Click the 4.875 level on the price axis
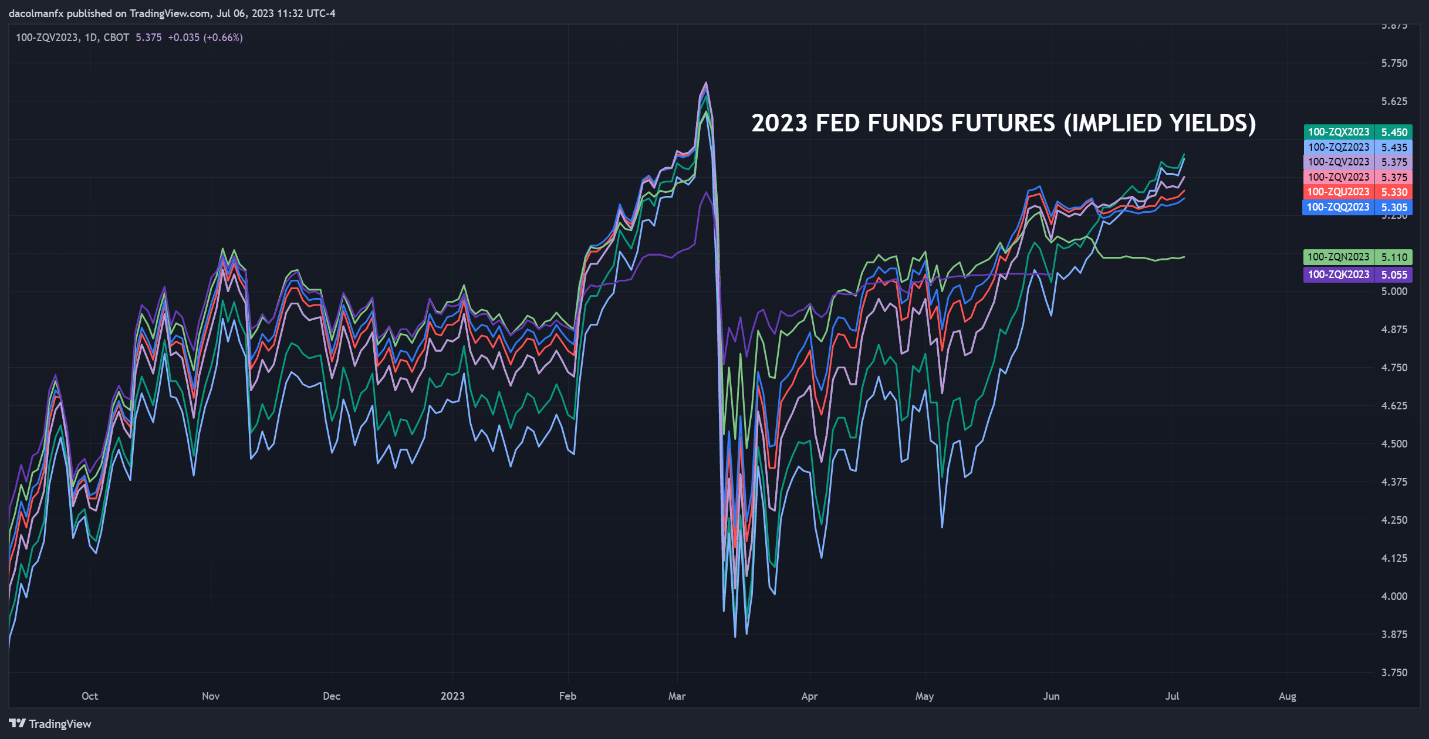 (1393, 330)
